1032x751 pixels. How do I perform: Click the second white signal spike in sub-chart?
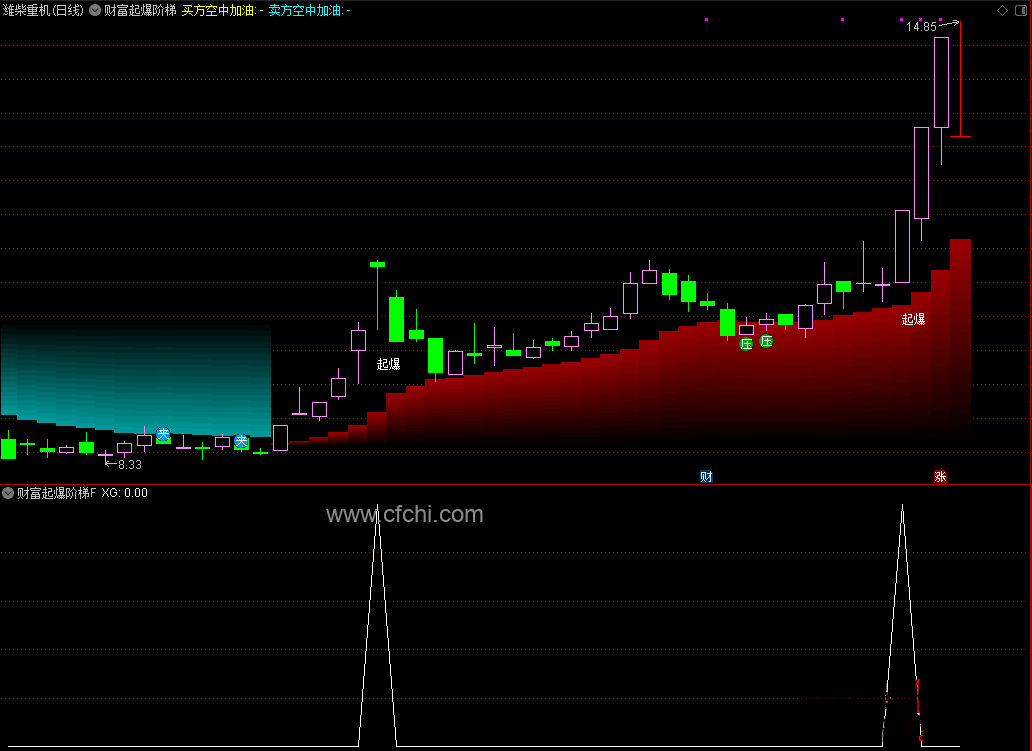(902, 625)
